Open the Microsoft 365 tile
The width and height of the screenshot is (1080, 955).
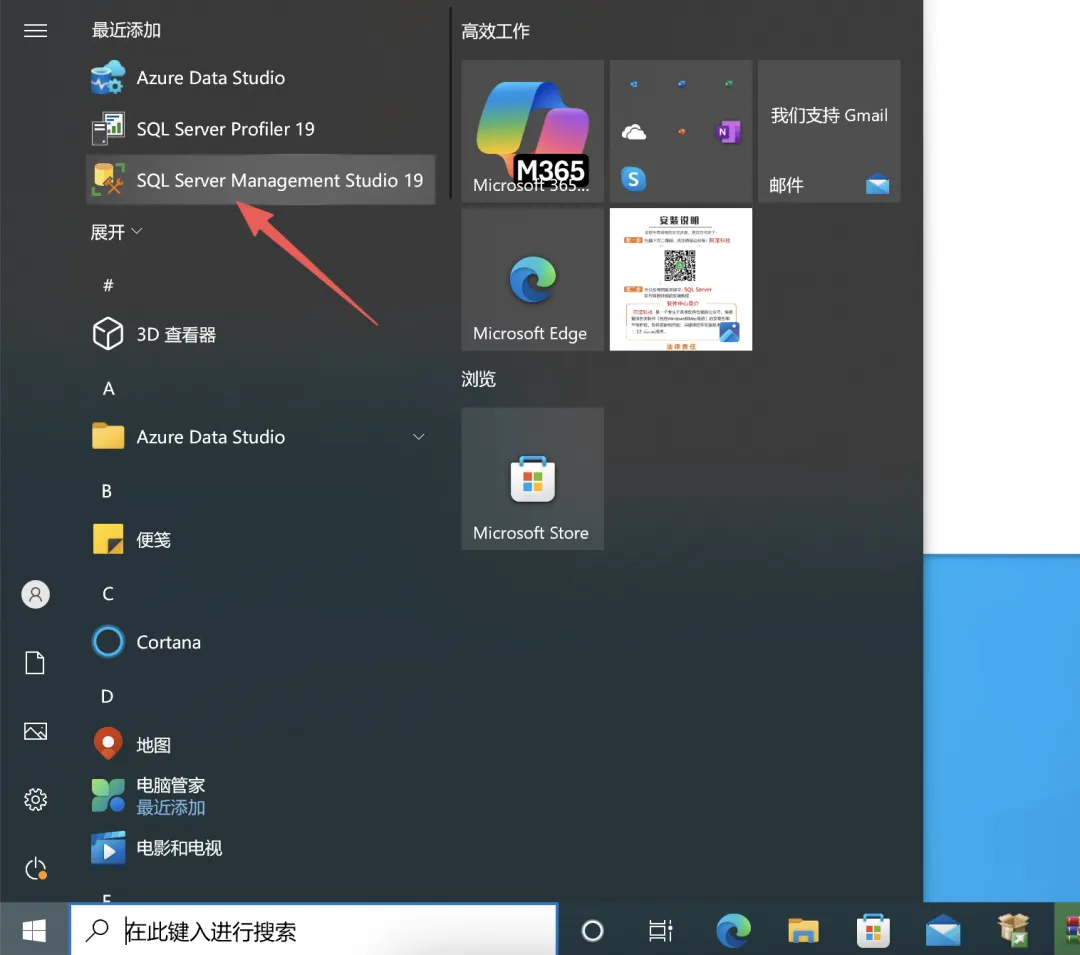[x=532, y=131]
